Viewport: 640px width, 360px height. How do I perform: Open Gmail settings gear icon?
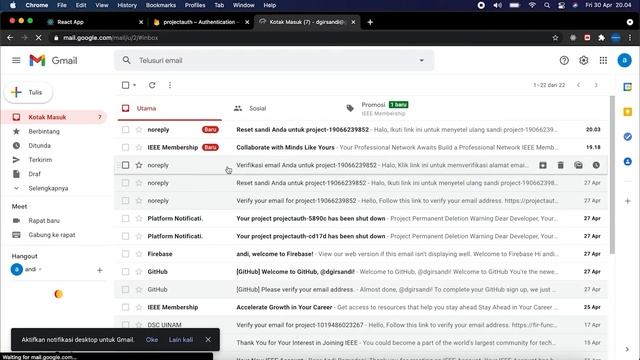click(x=584, y=60)
